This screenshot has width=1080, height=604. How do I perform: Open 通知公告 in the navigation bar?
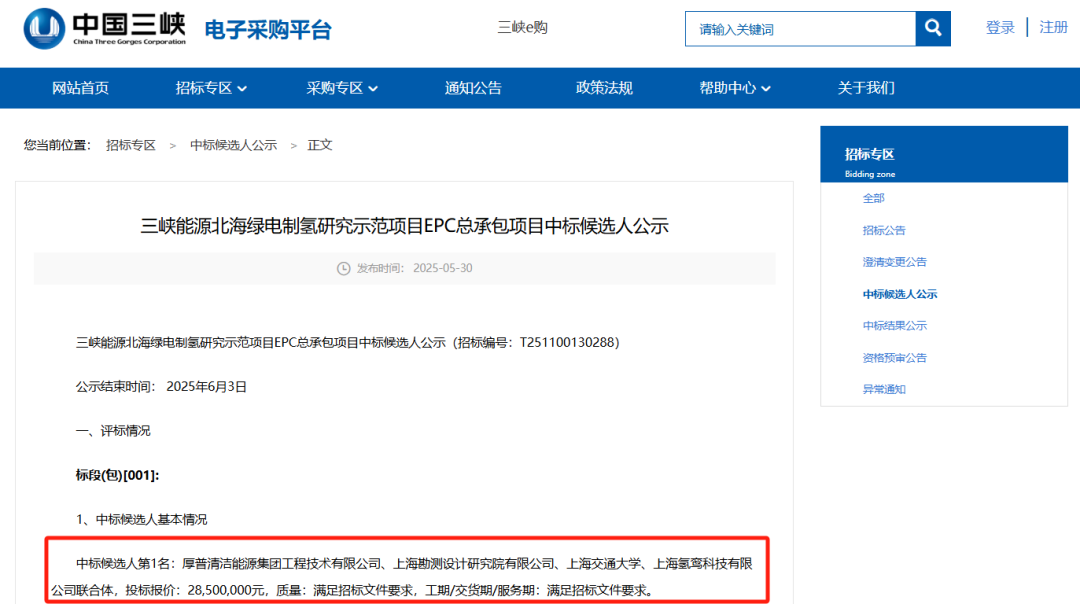click(x=473, y=88)
